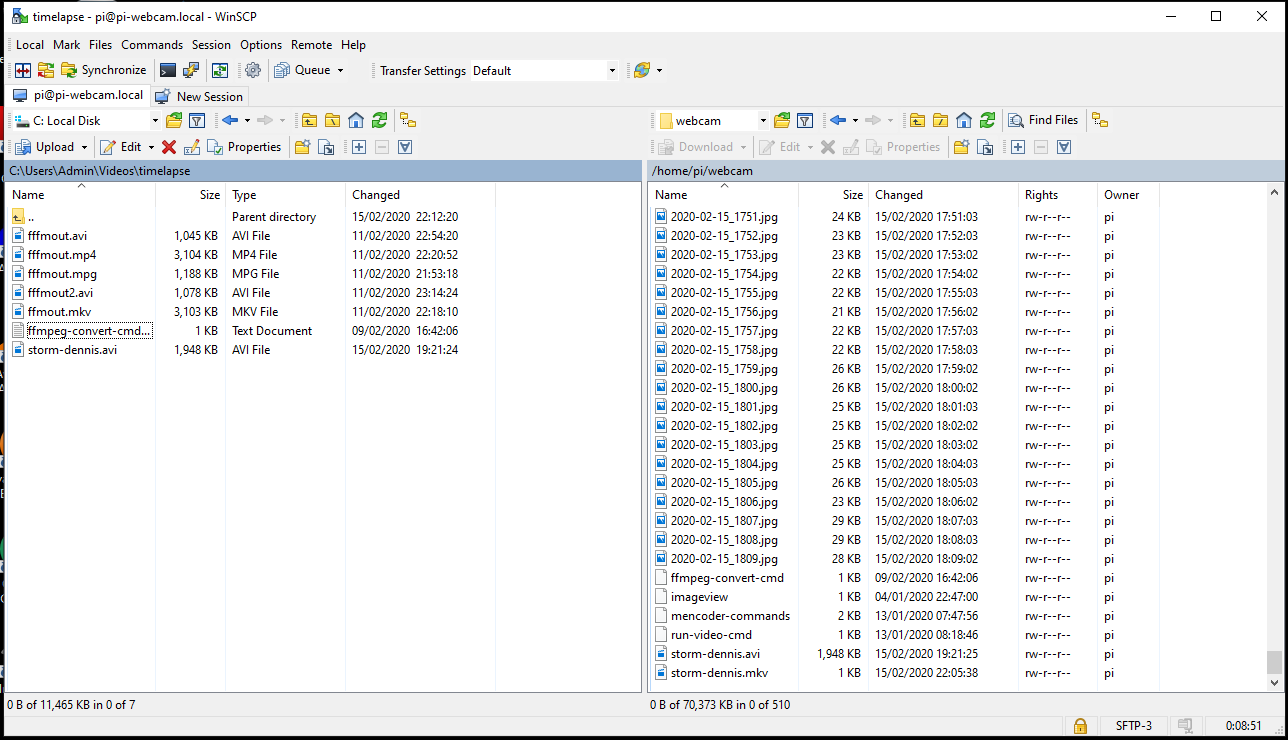Click the Upload button
Screen dimensions: 1288x740
click(x=45, y=147)
